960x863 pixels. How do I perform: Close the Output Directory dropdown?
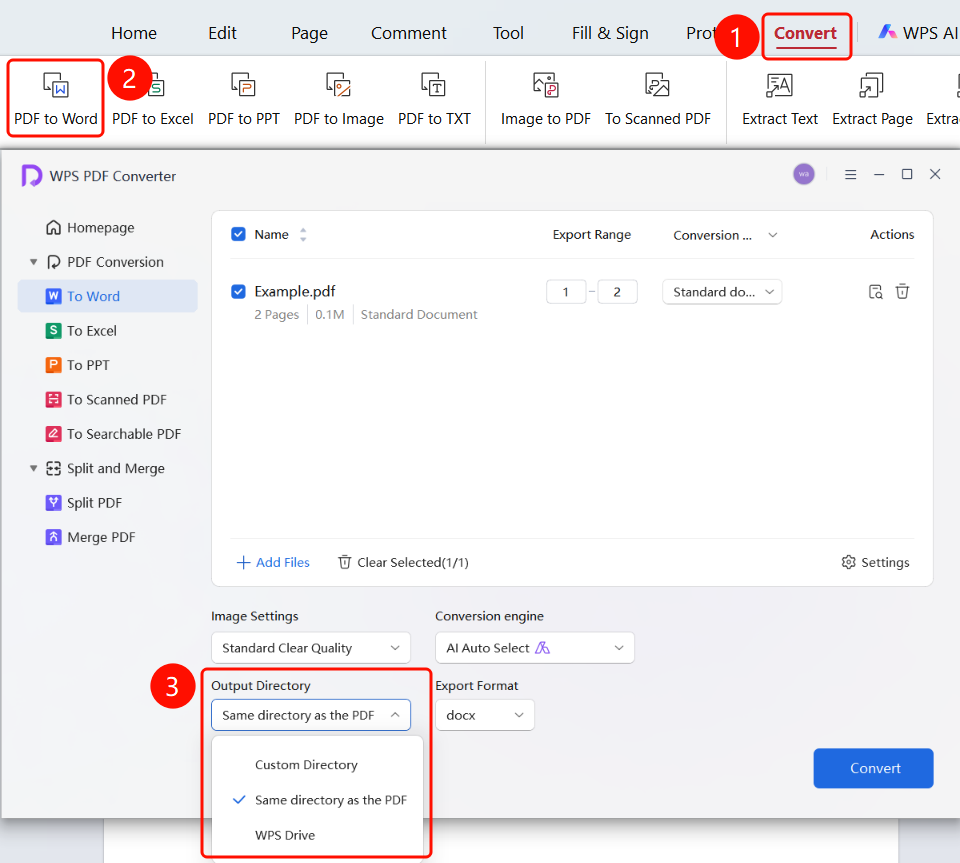click(x=310, y=715)
